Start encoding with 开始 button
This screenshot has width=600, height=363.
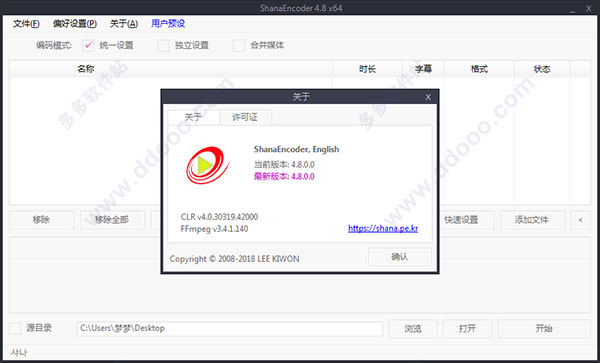click(544, 329)
